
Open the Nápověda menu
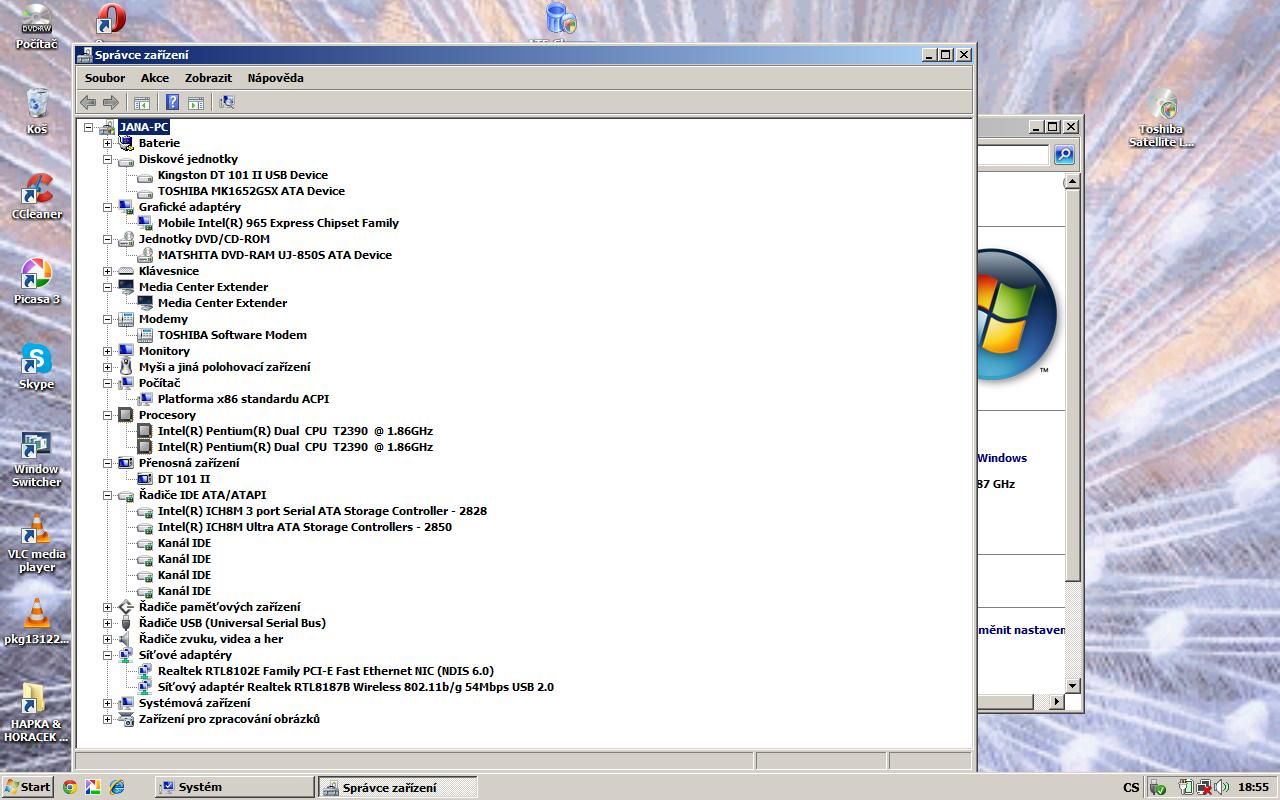[x=276, y=78]
